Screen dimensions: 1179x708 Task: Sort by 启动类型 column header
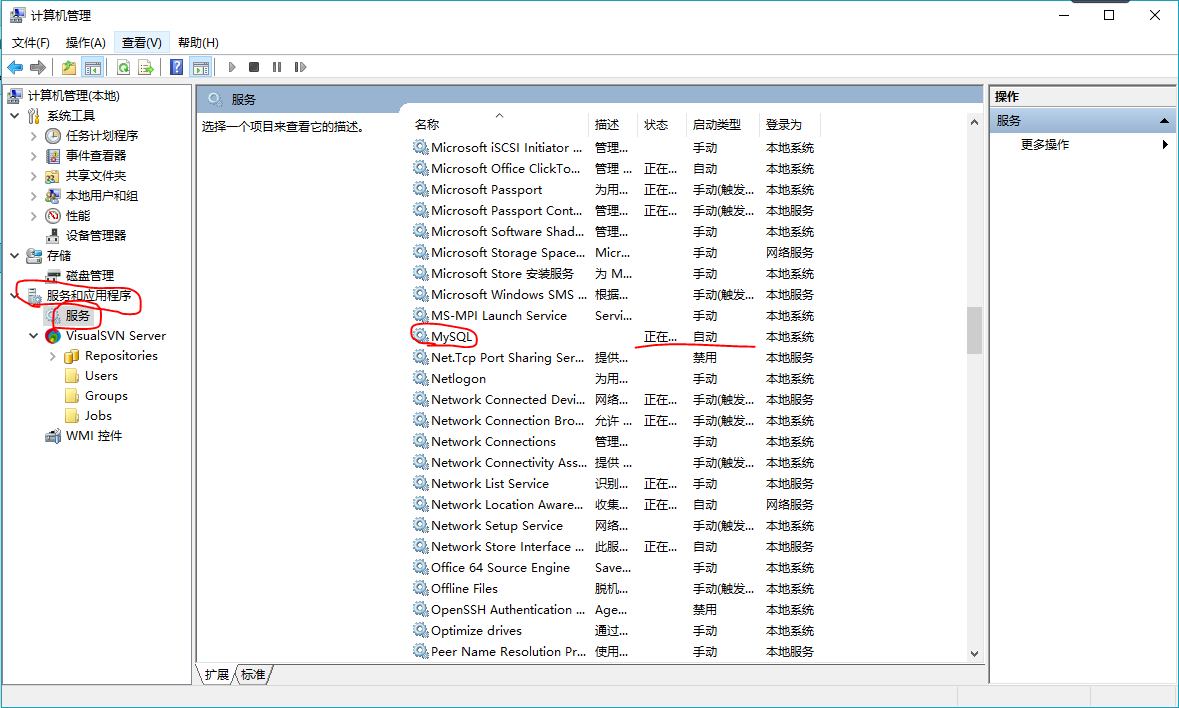pyautogui.click(x=722, y=125)
